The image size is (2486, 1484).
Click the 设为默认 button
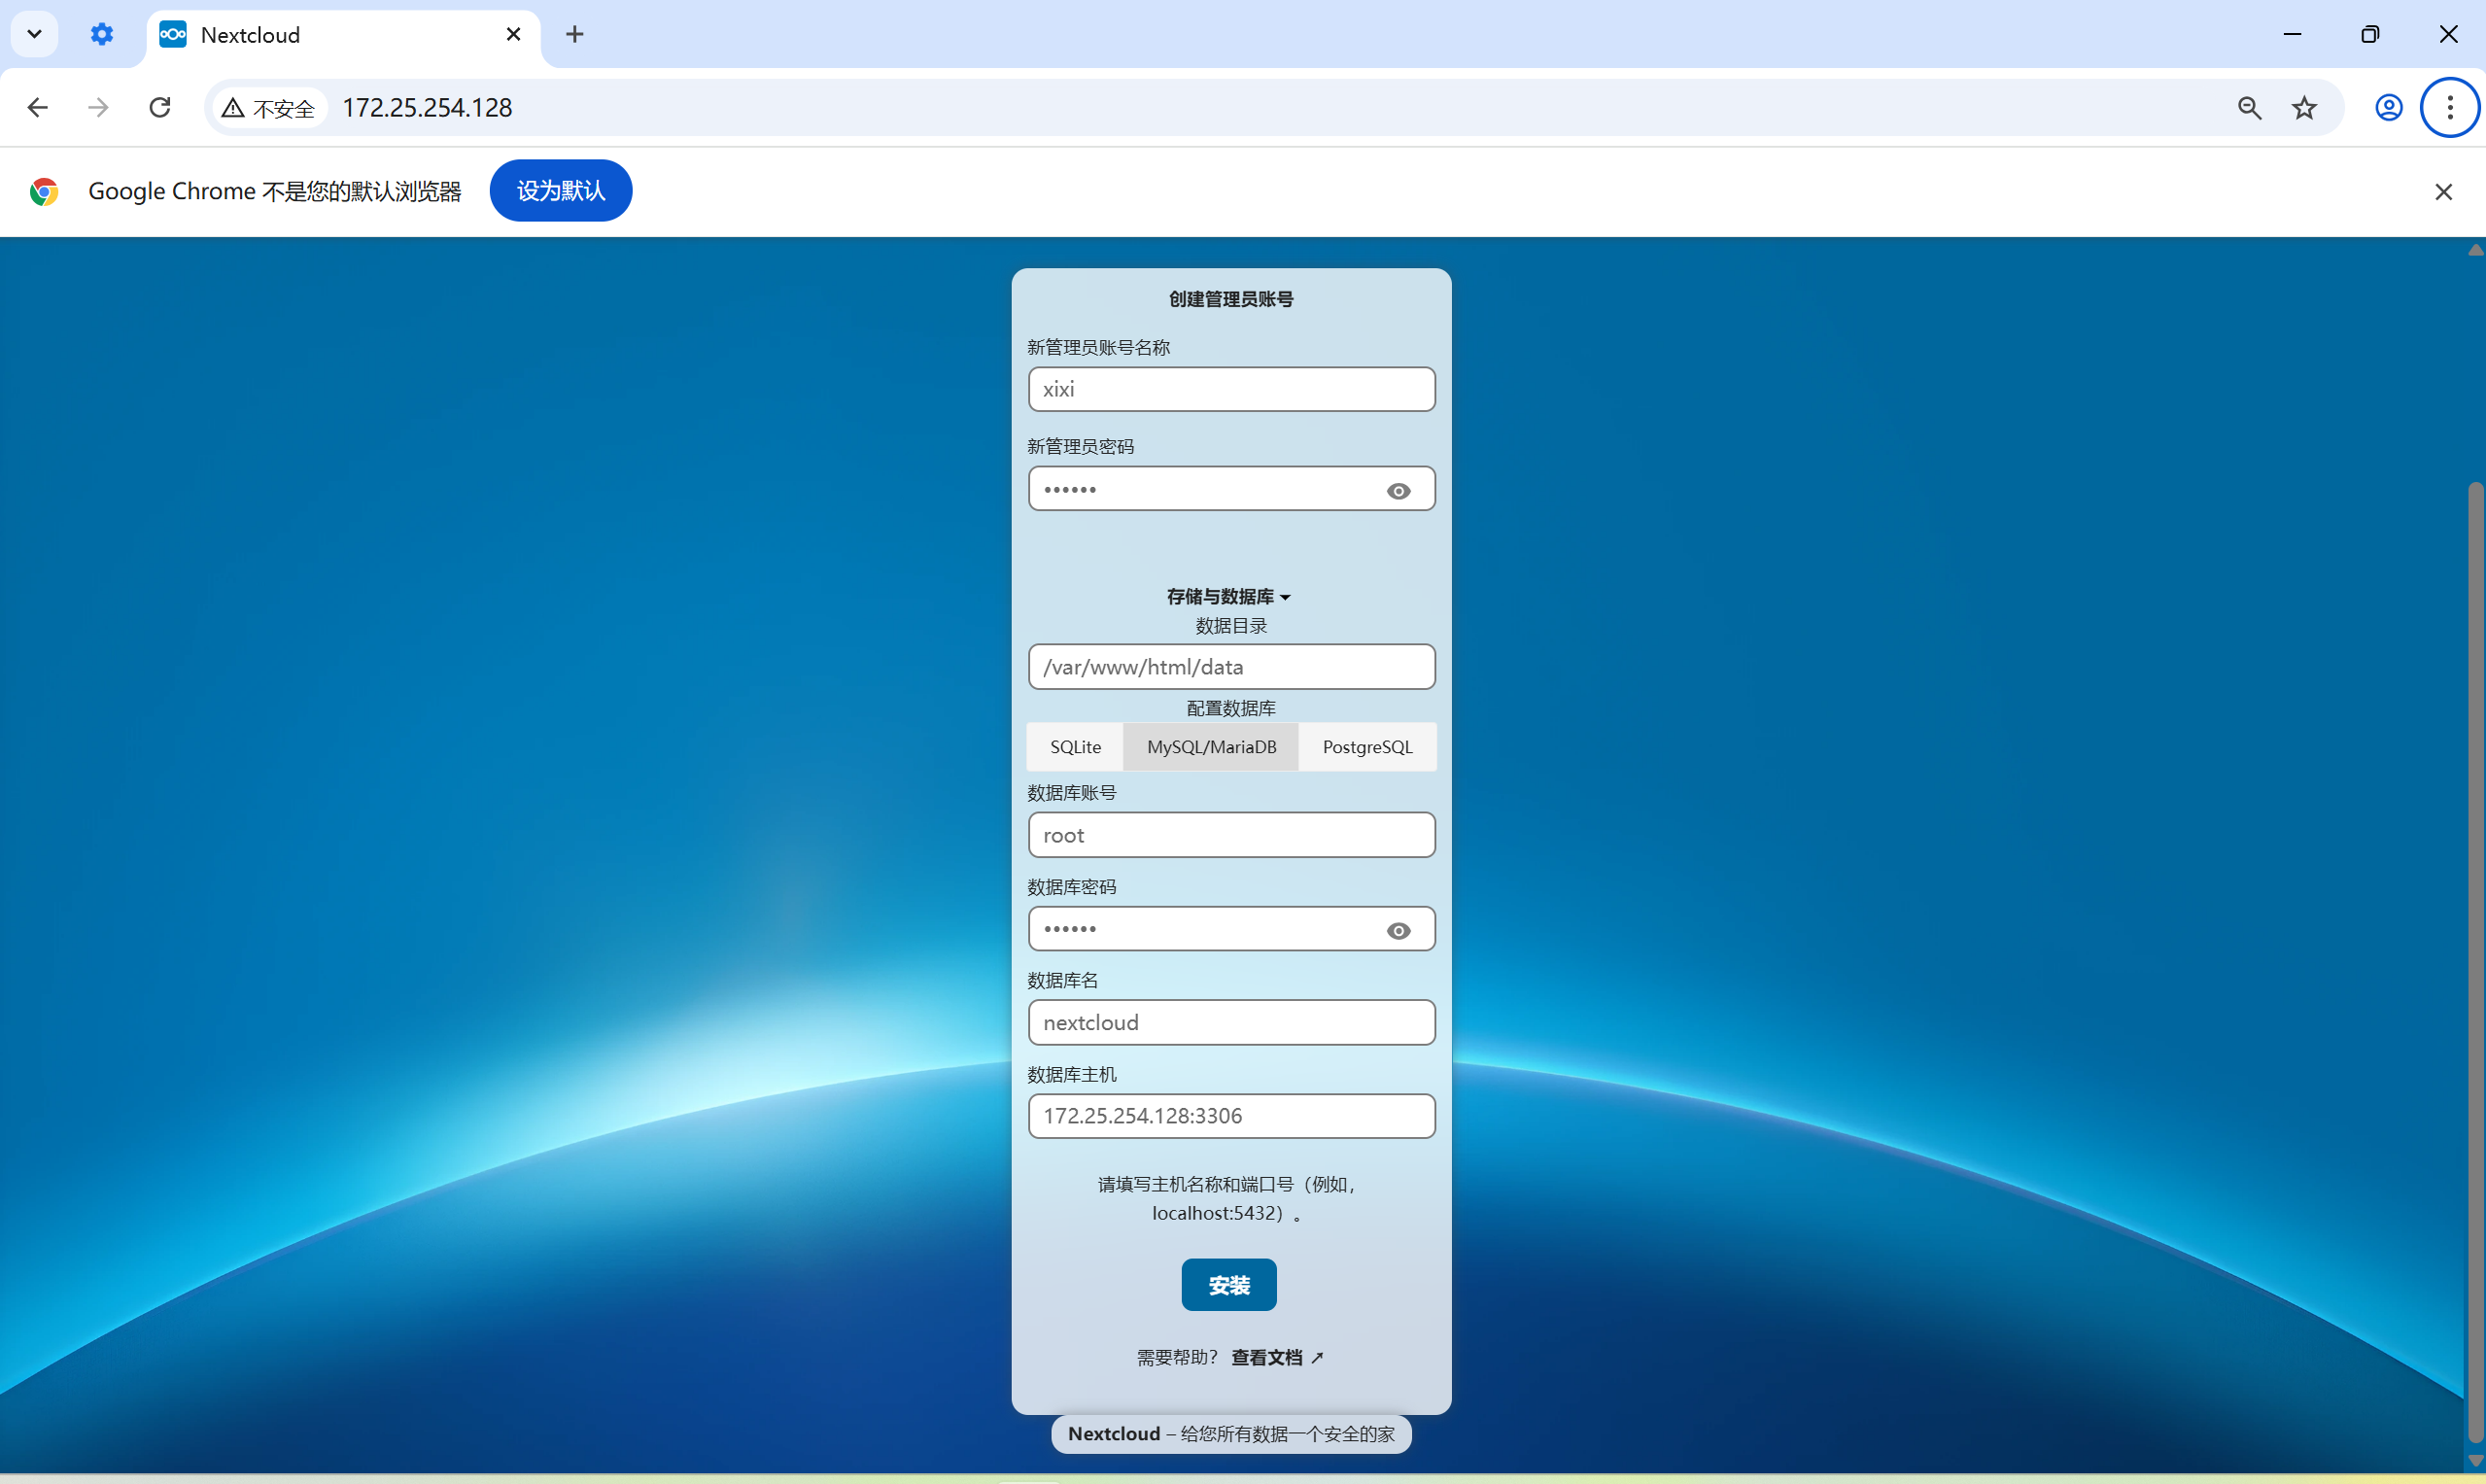[560, 190]
